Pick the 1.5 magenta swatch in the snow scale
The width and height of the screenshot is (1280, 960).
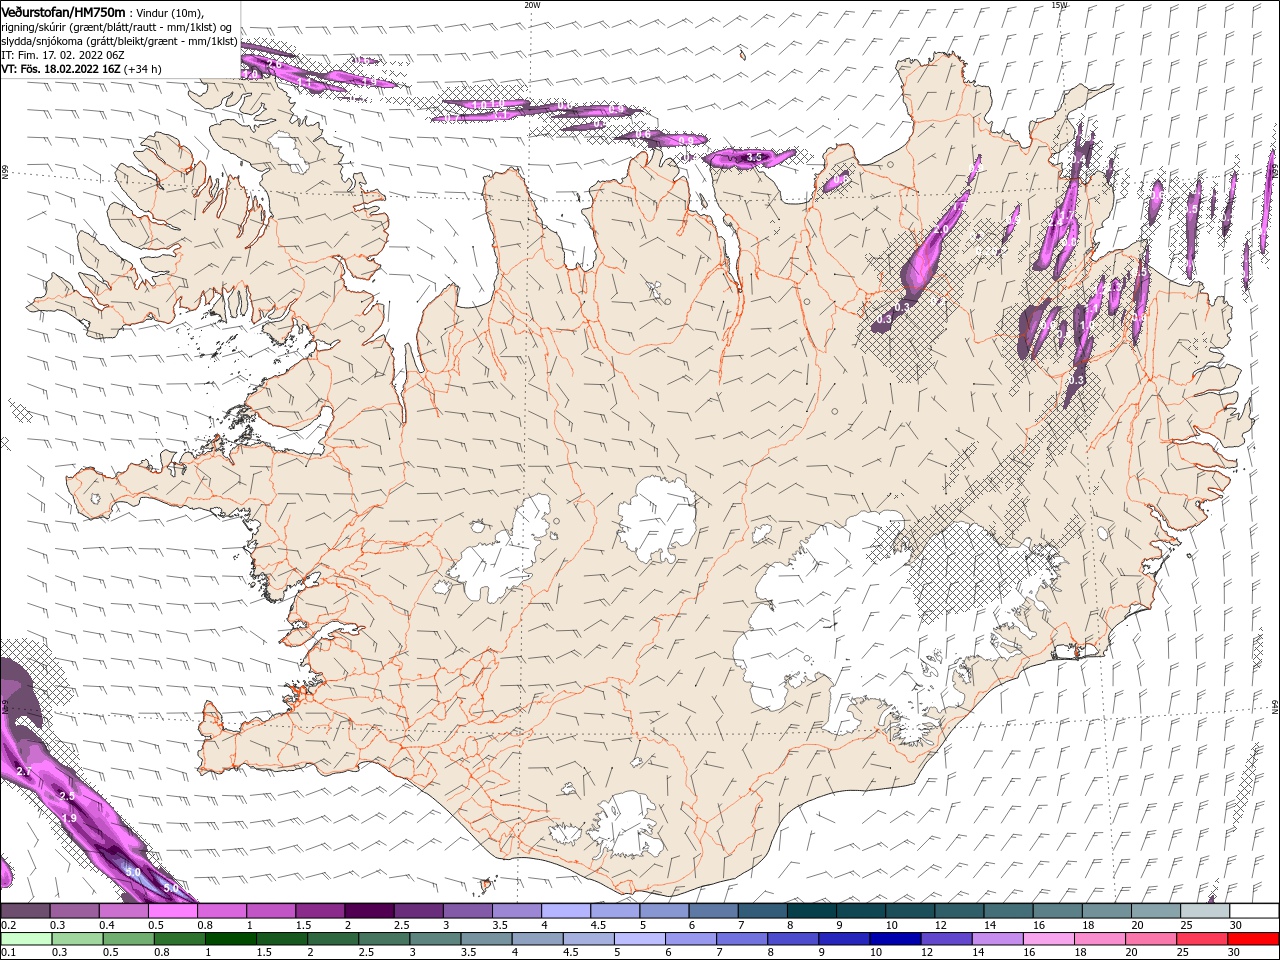pyautogui.click(x=319, y=911)
